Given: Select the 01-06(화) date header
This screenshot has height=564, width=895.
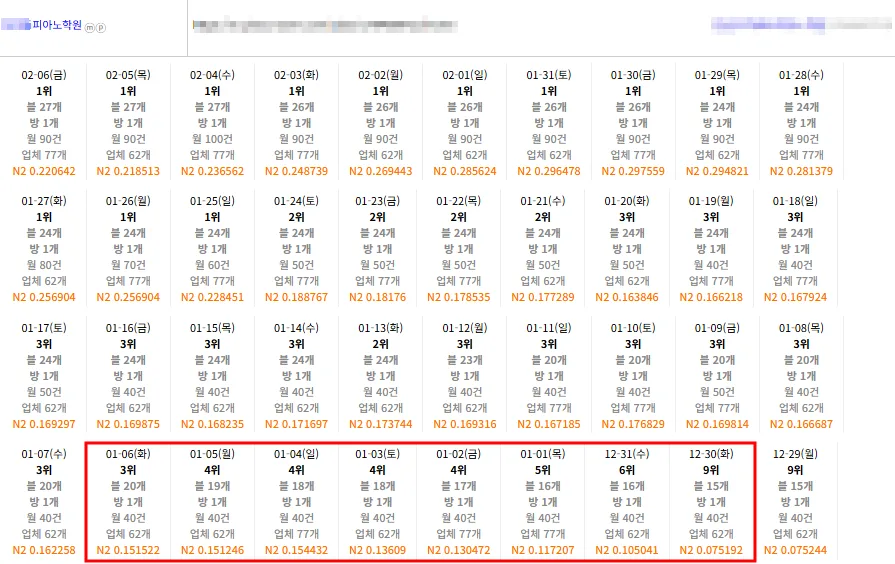Looking at the screenshot, I should point(128,454).
